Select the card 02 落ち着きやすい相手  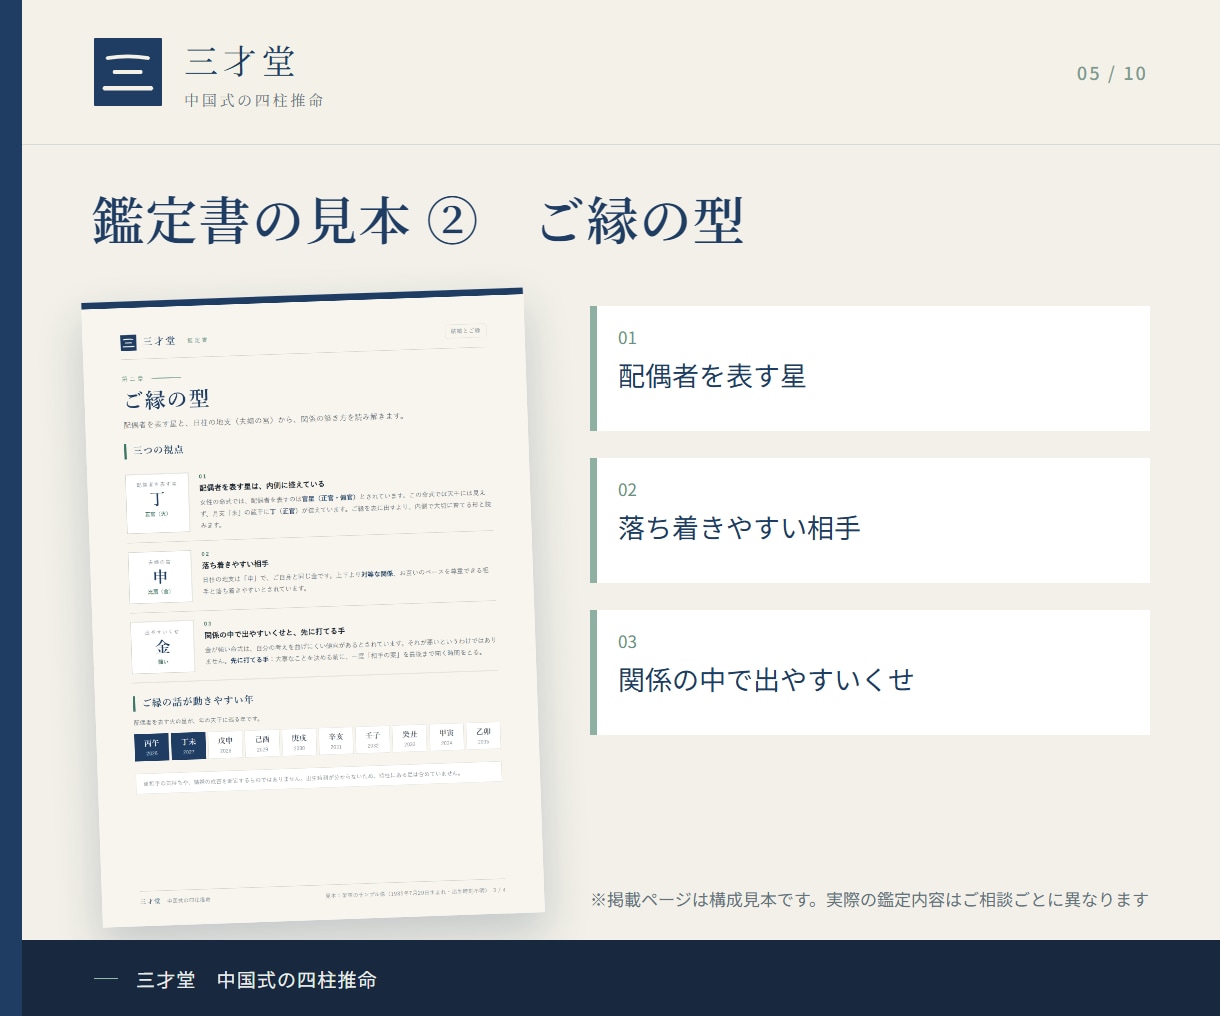click(870, 520)
